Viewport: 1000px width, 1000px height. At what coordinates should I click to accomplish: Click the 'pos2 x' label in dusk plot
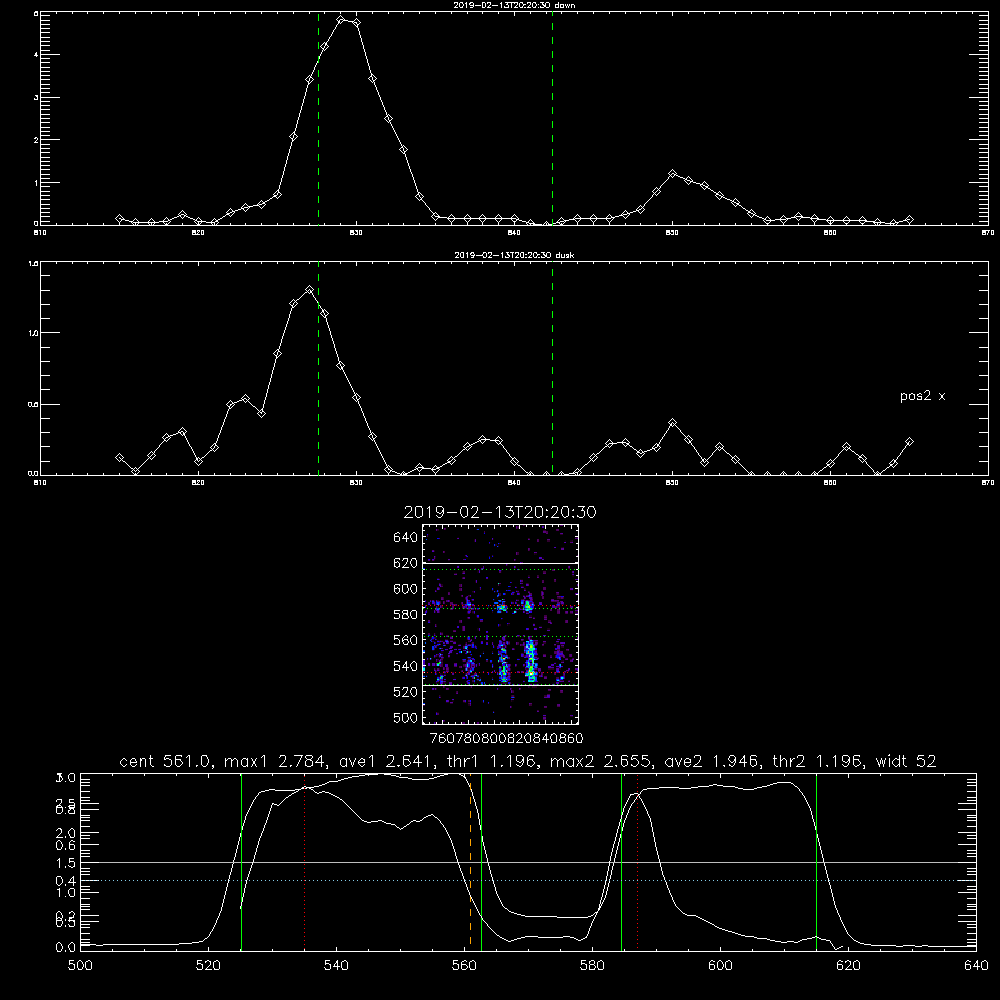[922, 396]
